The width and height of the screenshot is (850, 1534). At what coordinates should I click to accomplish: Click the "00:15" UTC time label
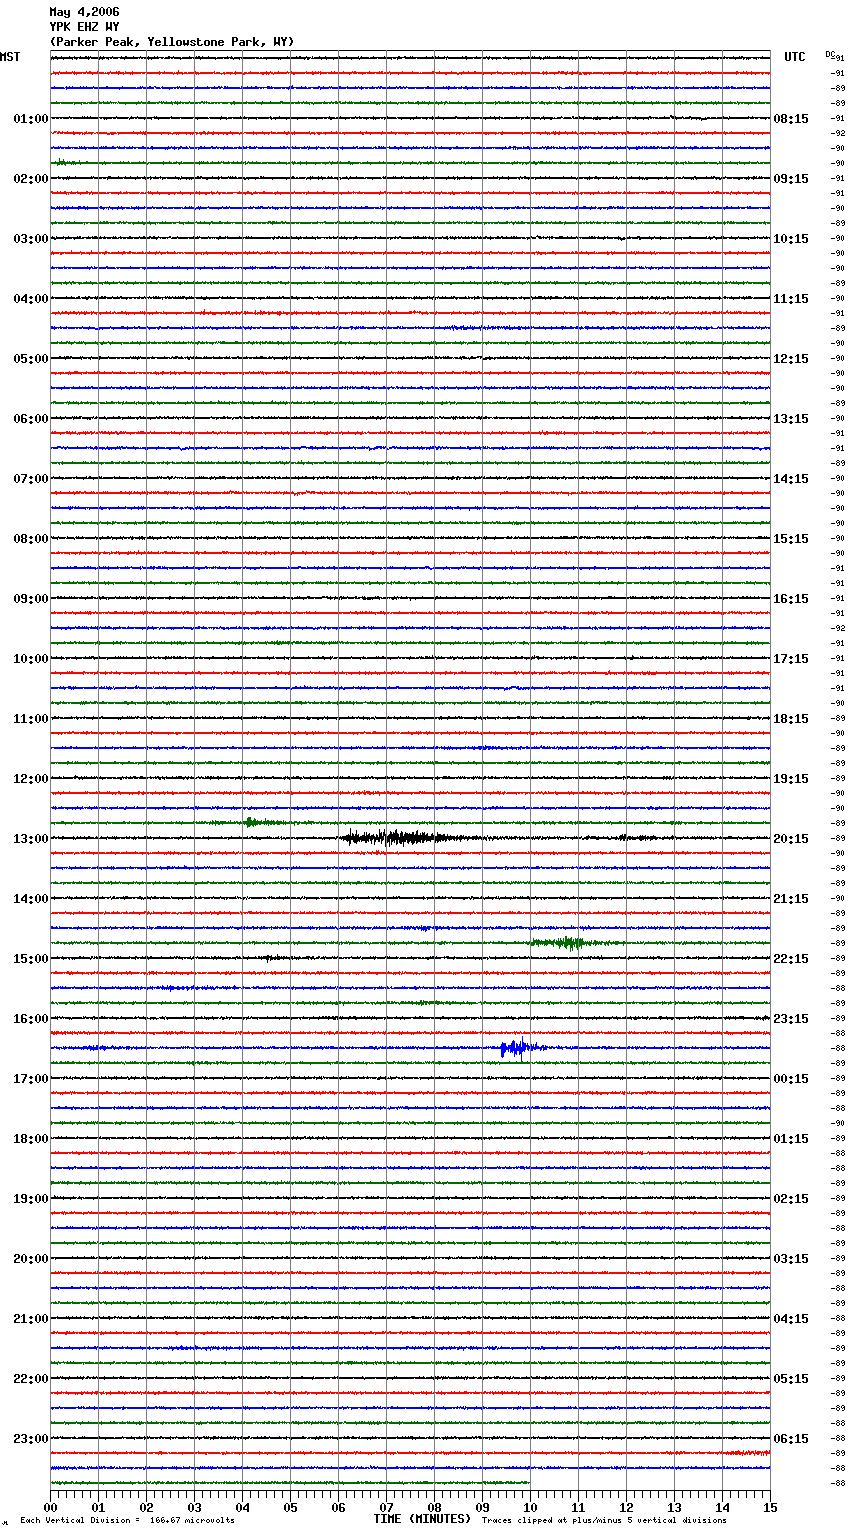tap(791, 1079)
